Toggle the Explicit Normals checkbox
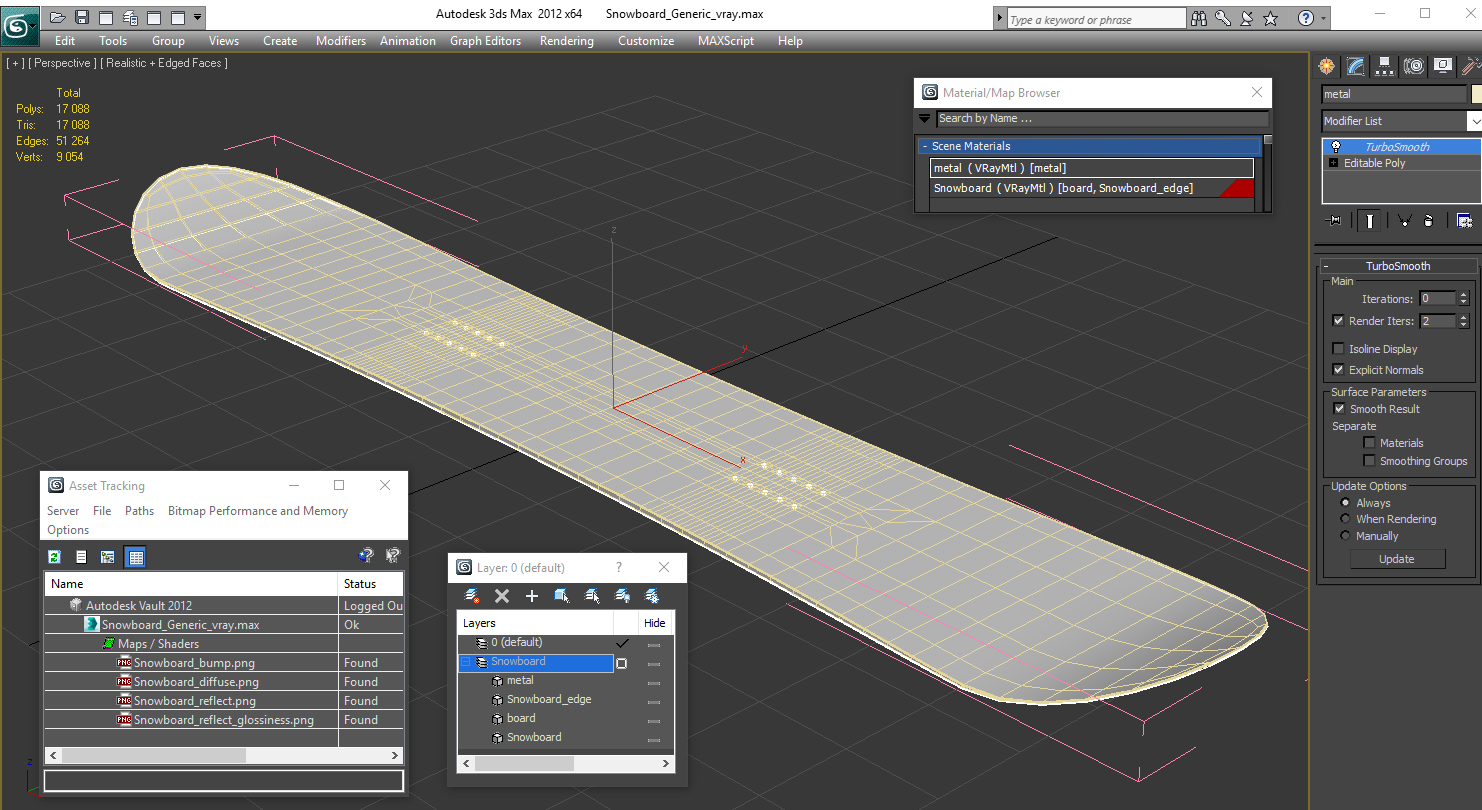Image resolution: width=1482 pixels, height=810 pixels. point(1338,370)
